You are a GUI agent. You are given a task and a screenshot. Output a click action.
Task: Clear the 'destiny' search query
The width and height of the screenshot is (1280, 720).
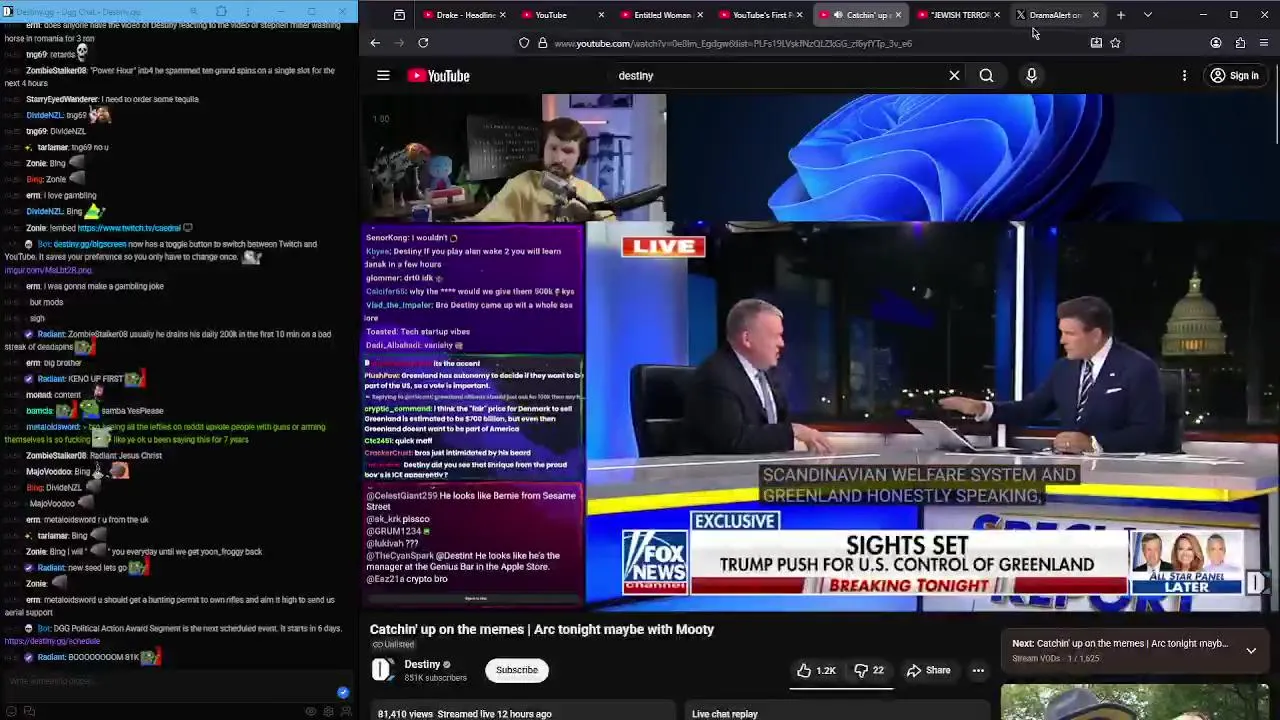pos(954,75)
